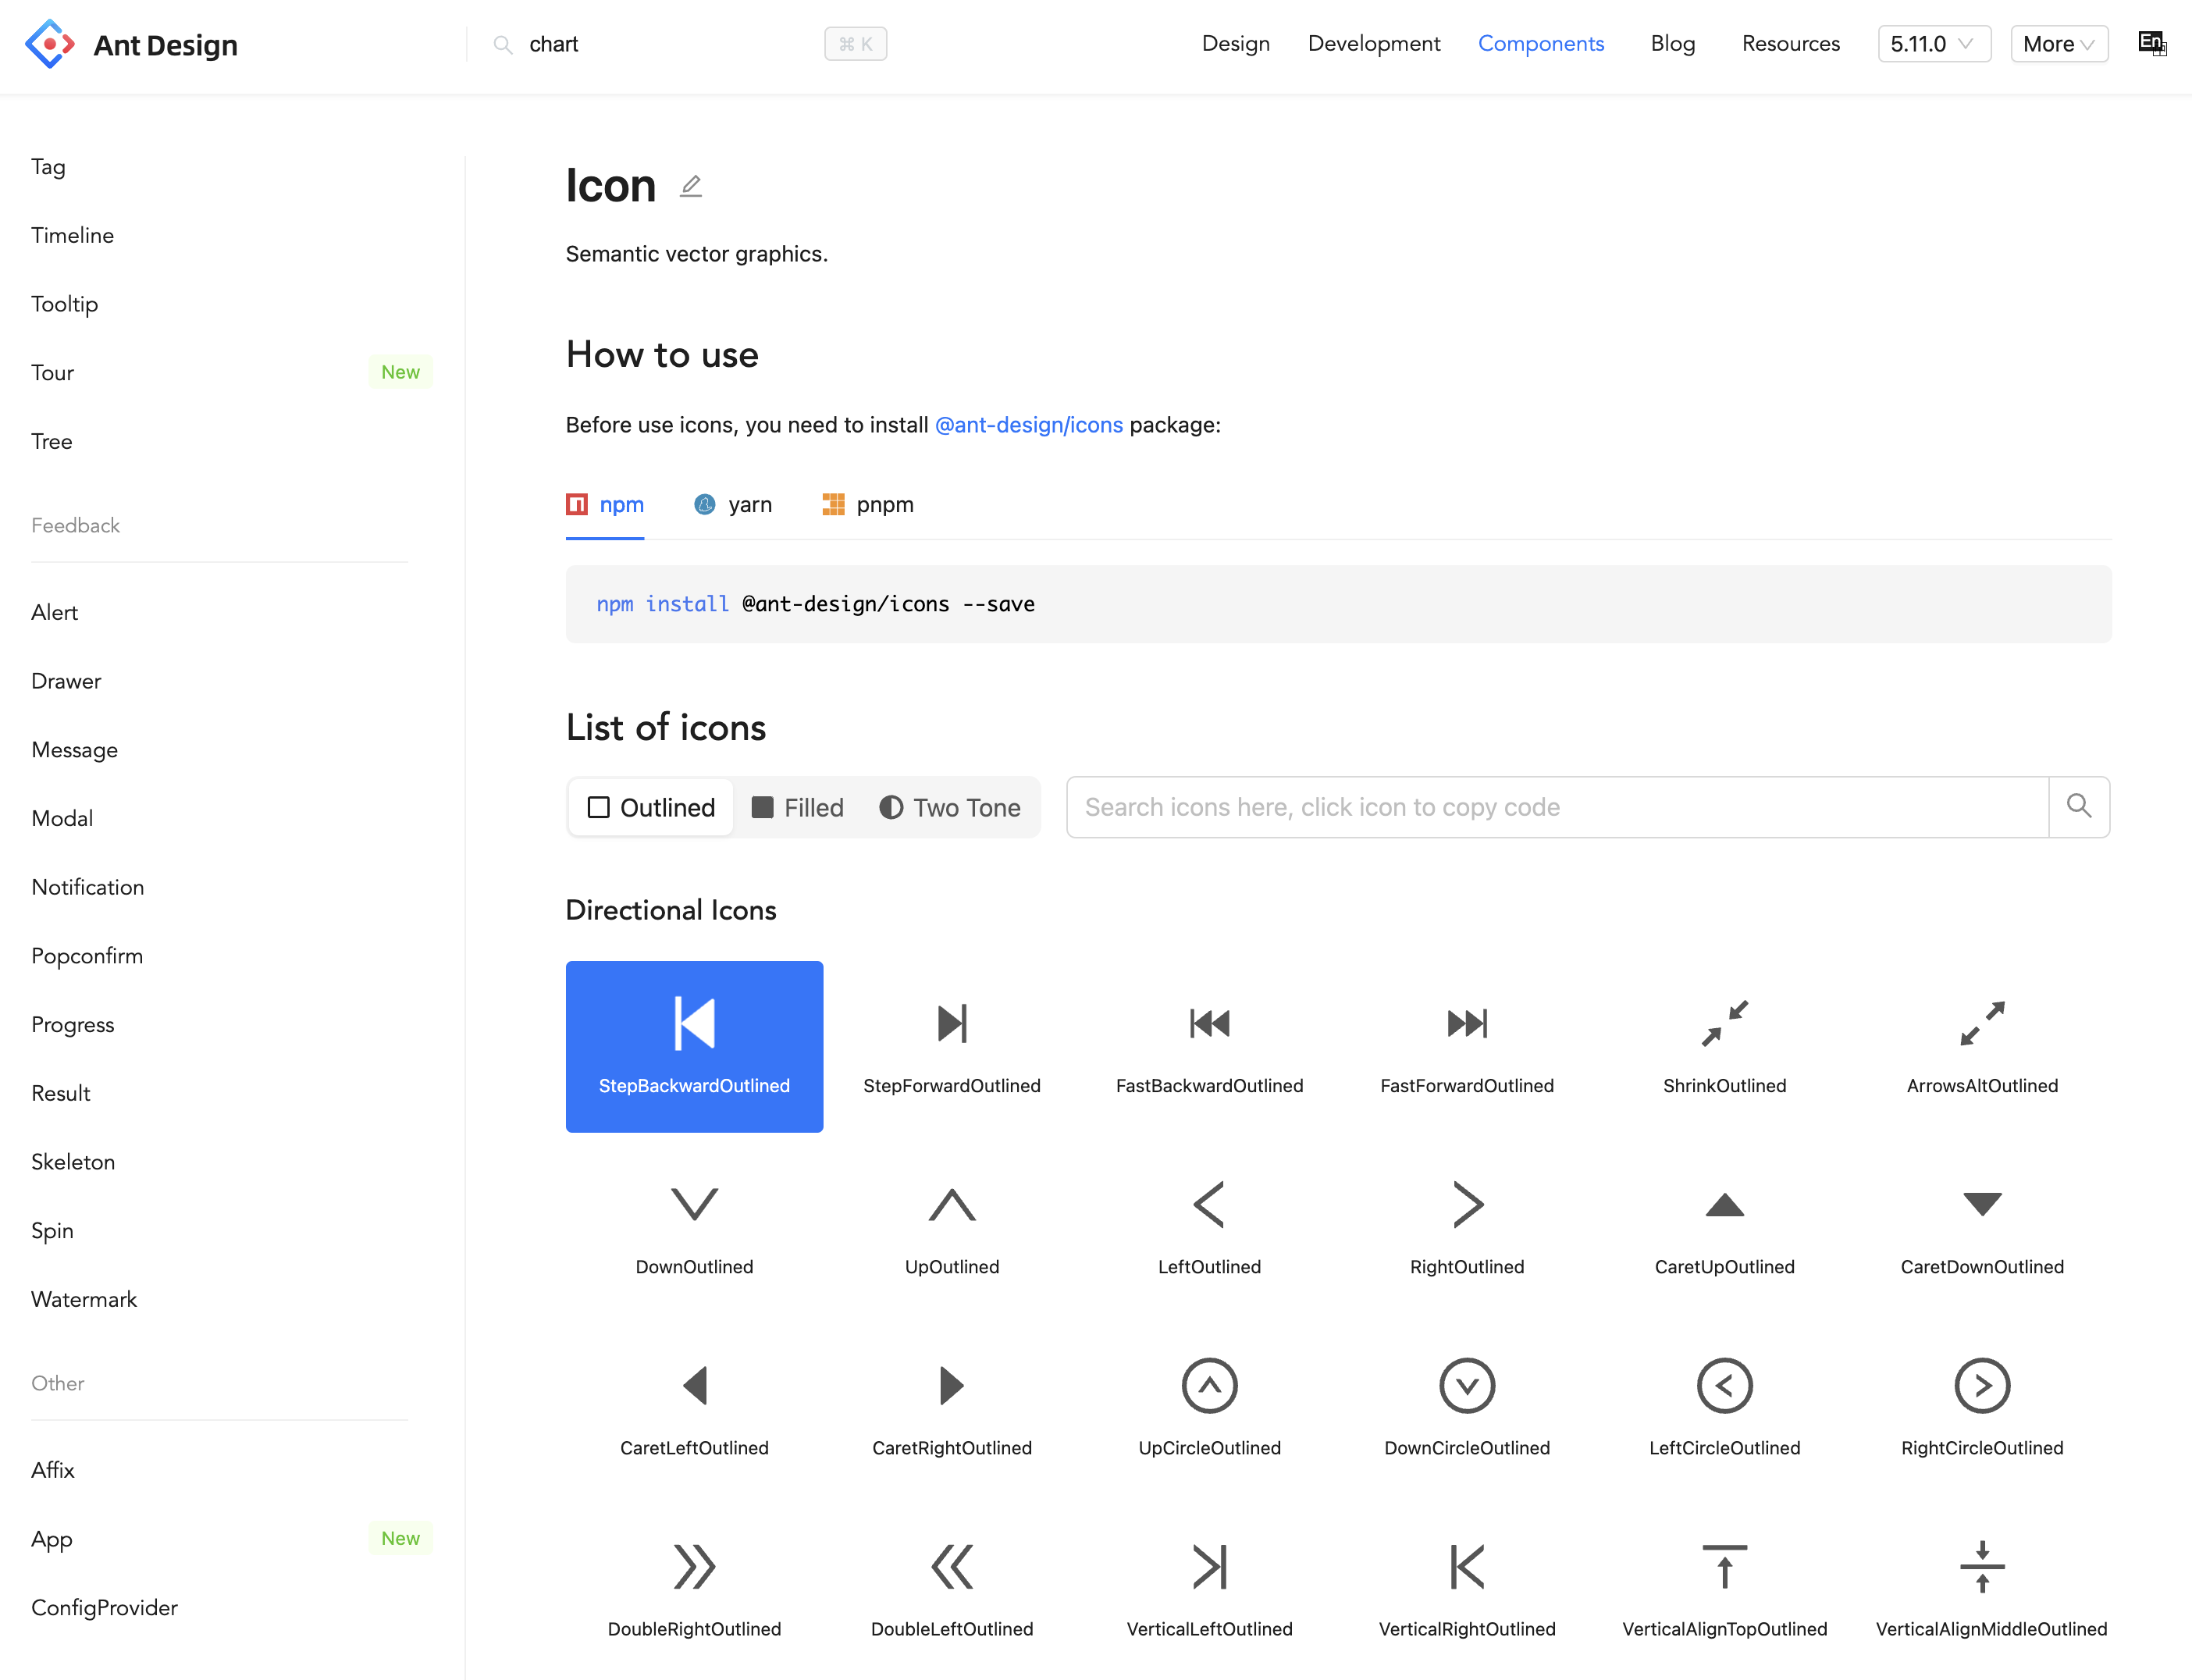Open the @ant-design/icons package link
Viewport: 2192px width, 1680px height.
pyautogui.click(x=1028, y=425)
